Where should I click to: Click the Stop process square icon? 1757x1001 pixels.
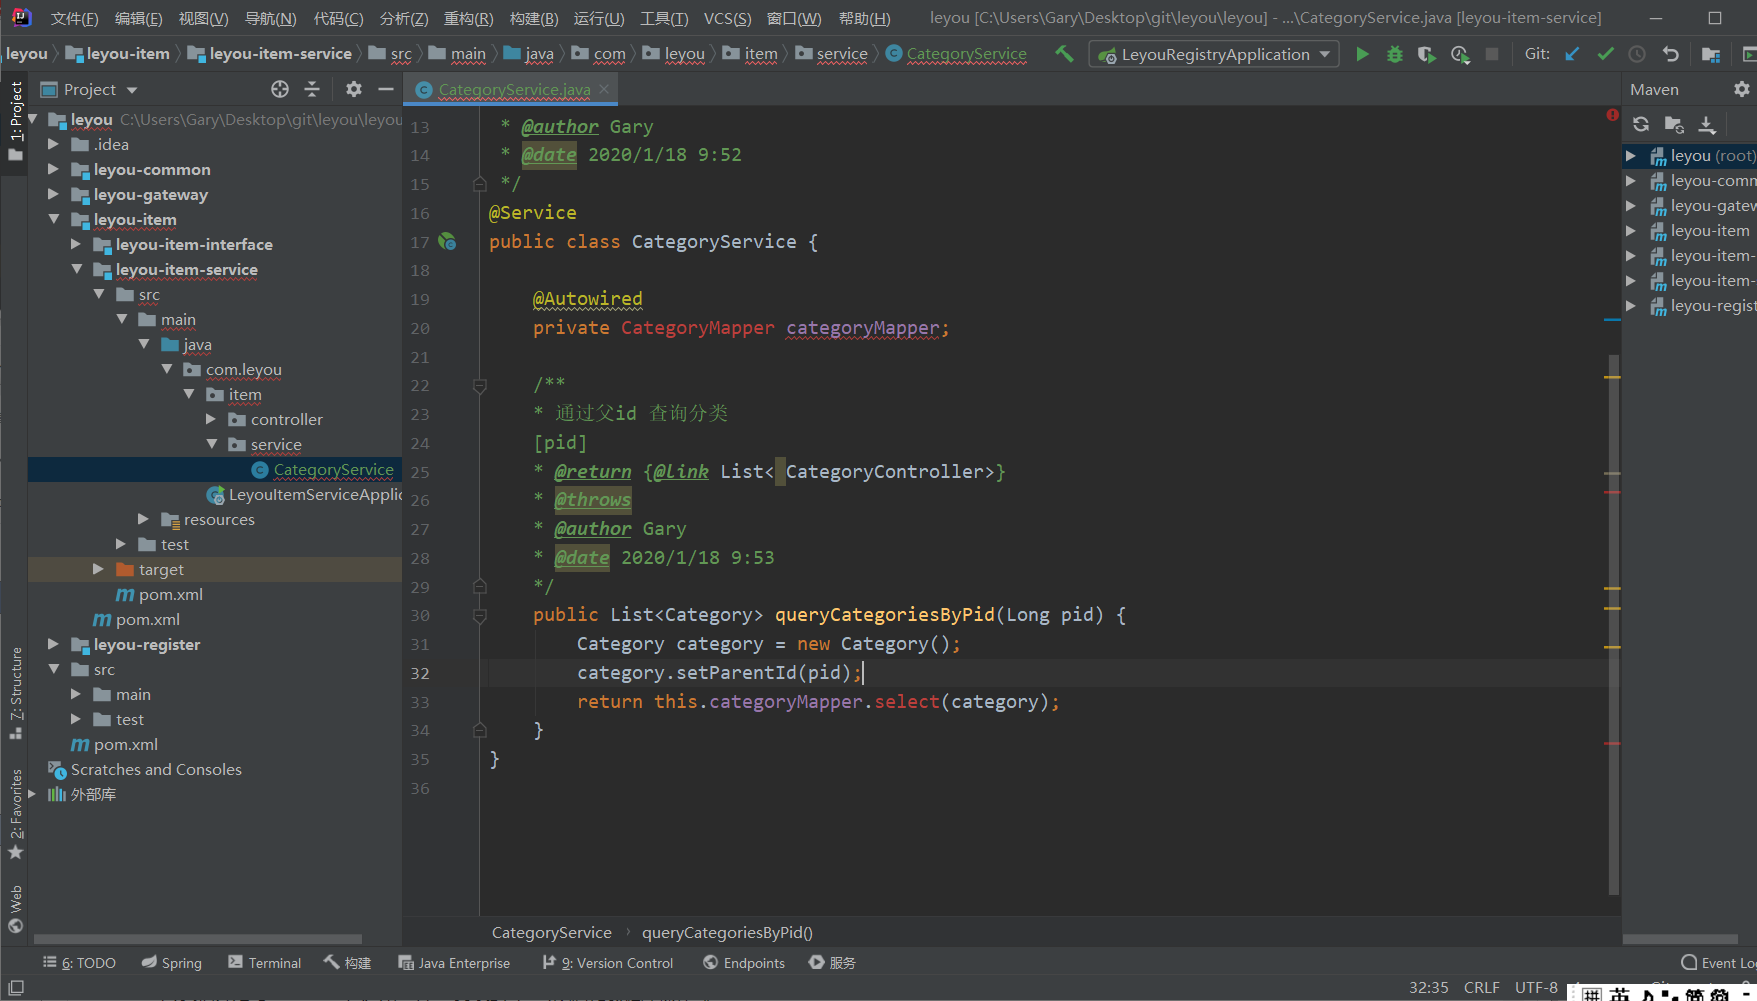pos(1492,54)
